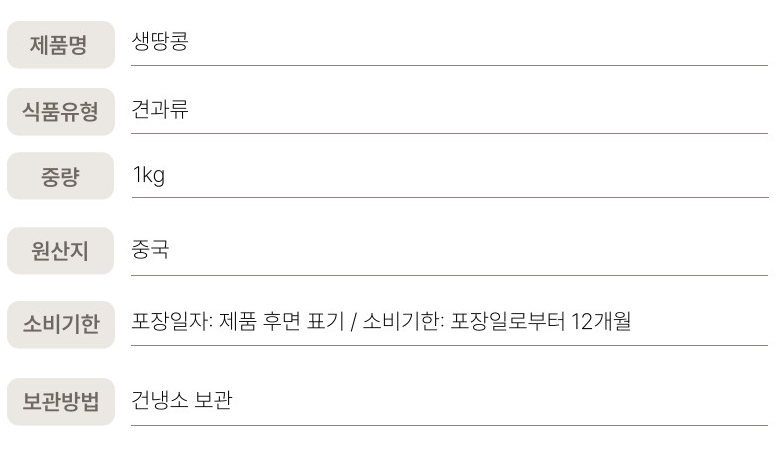Click the divider line under 중국
This screenshot has width=783, height=449.
pyautogui.click(x=449, y=275)
